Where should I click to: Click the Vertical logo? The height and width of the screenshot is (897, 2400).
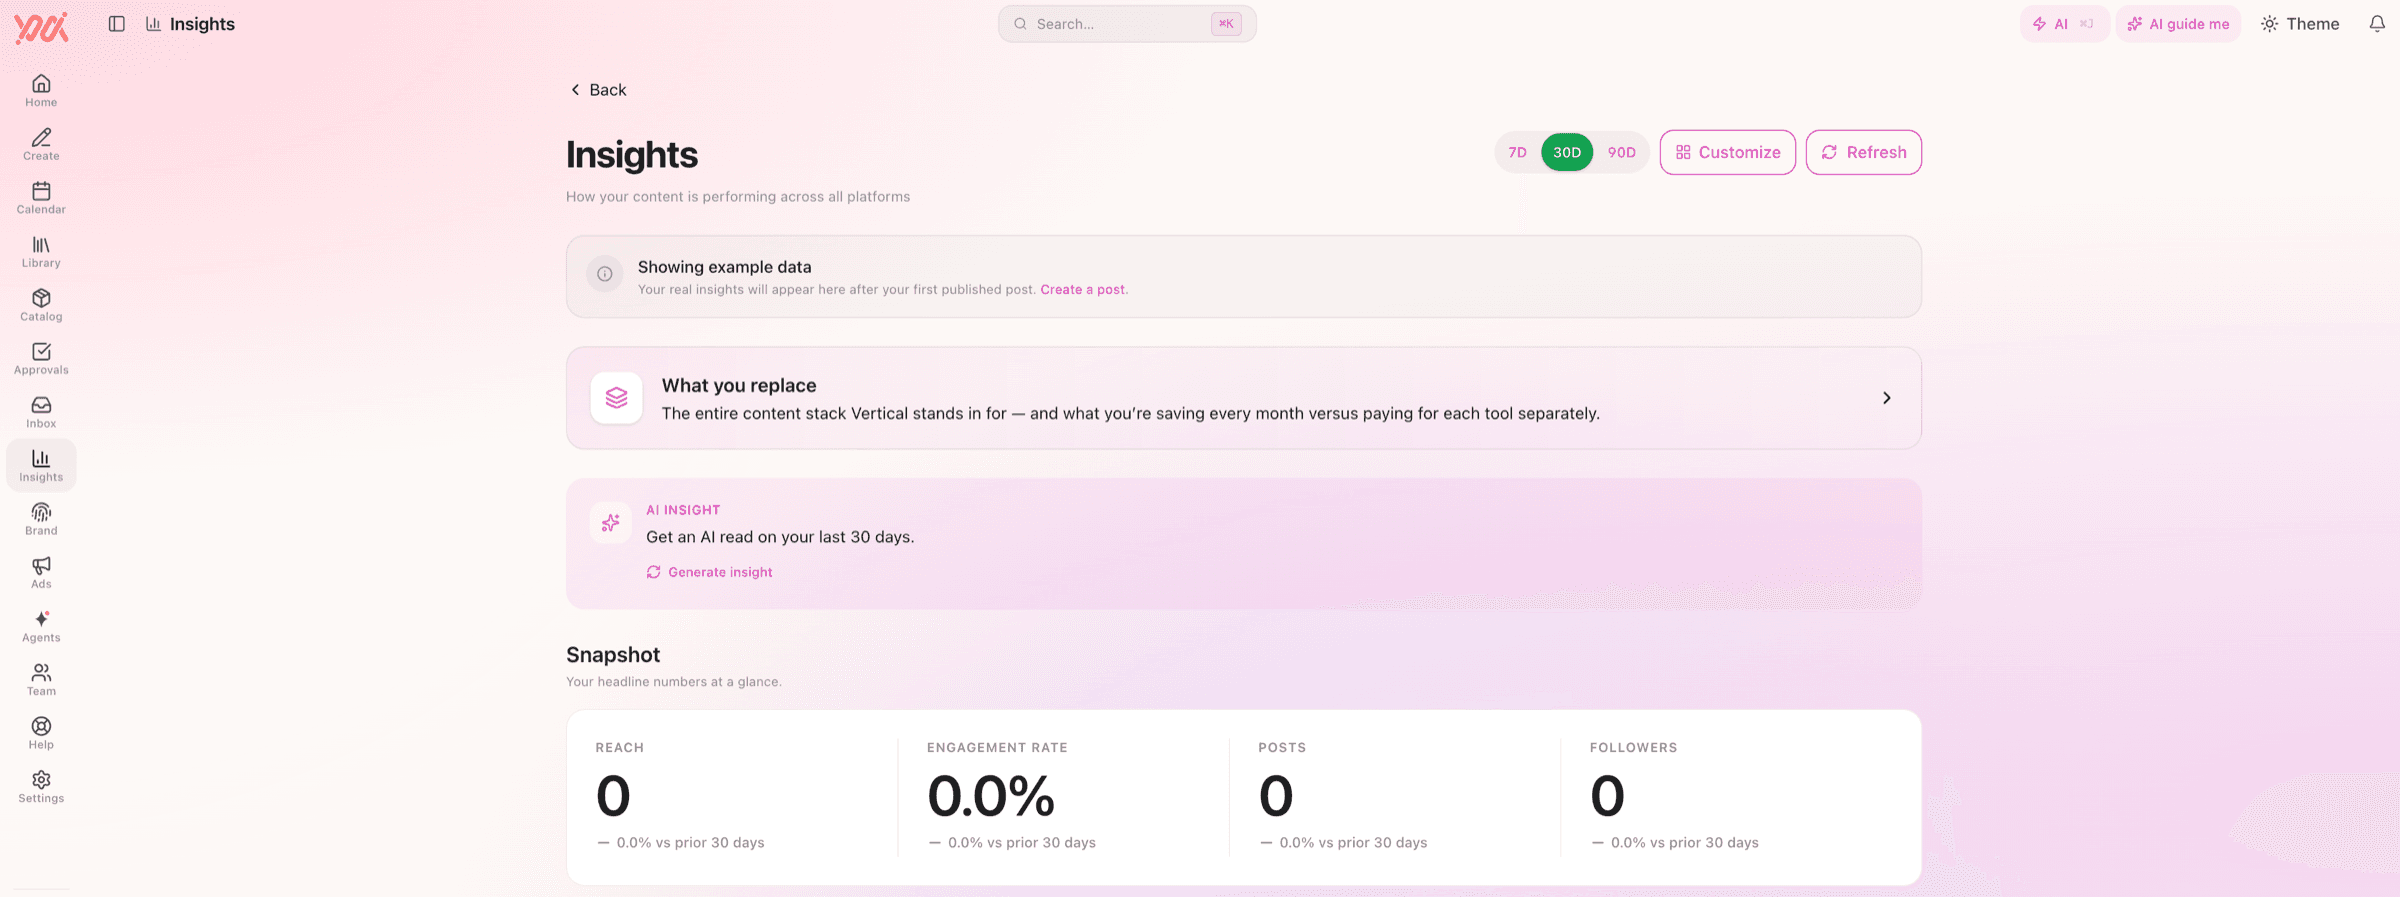click(x=41, y=27)
